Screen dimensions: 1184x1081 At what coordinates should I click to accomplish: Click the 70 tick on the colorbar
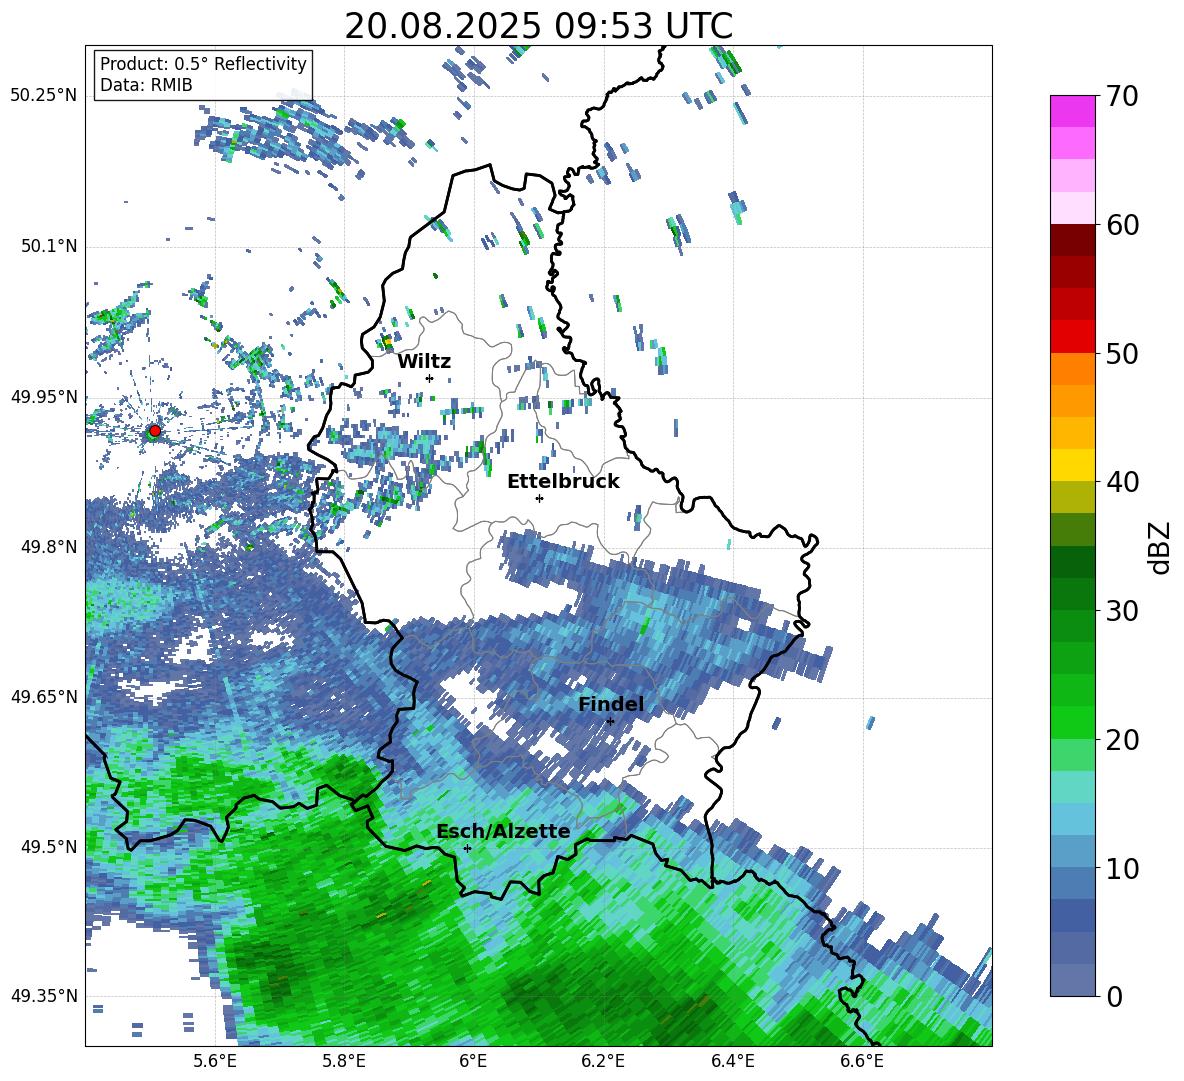(x=1122, y=96)
